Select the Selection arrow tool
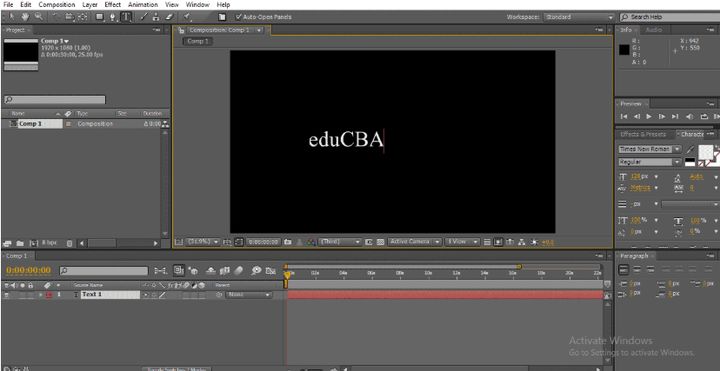The width and height of the screenshot is (720, 371). 12,17
